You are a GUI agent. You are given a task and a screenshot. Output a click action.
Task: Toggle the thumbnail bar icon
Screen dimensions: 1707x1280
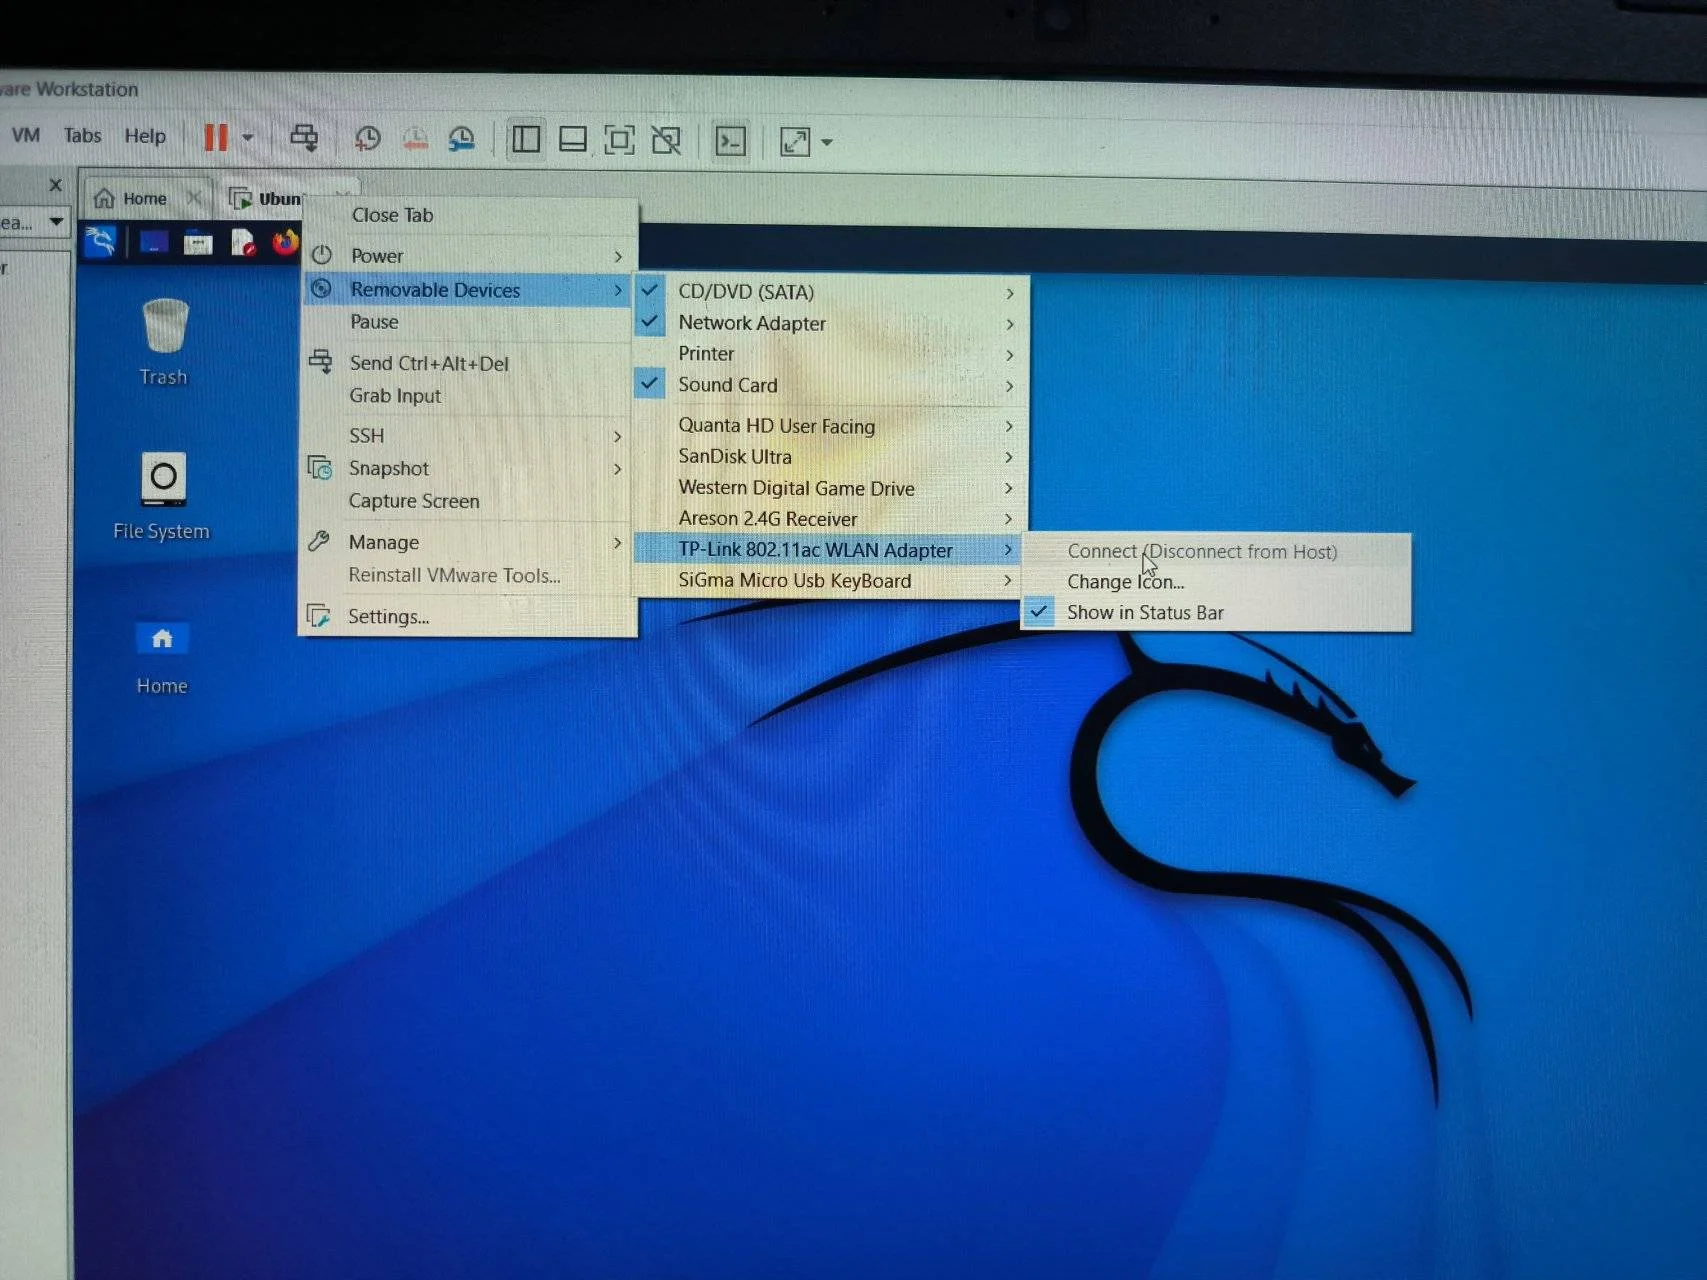(x=573, y=140)
